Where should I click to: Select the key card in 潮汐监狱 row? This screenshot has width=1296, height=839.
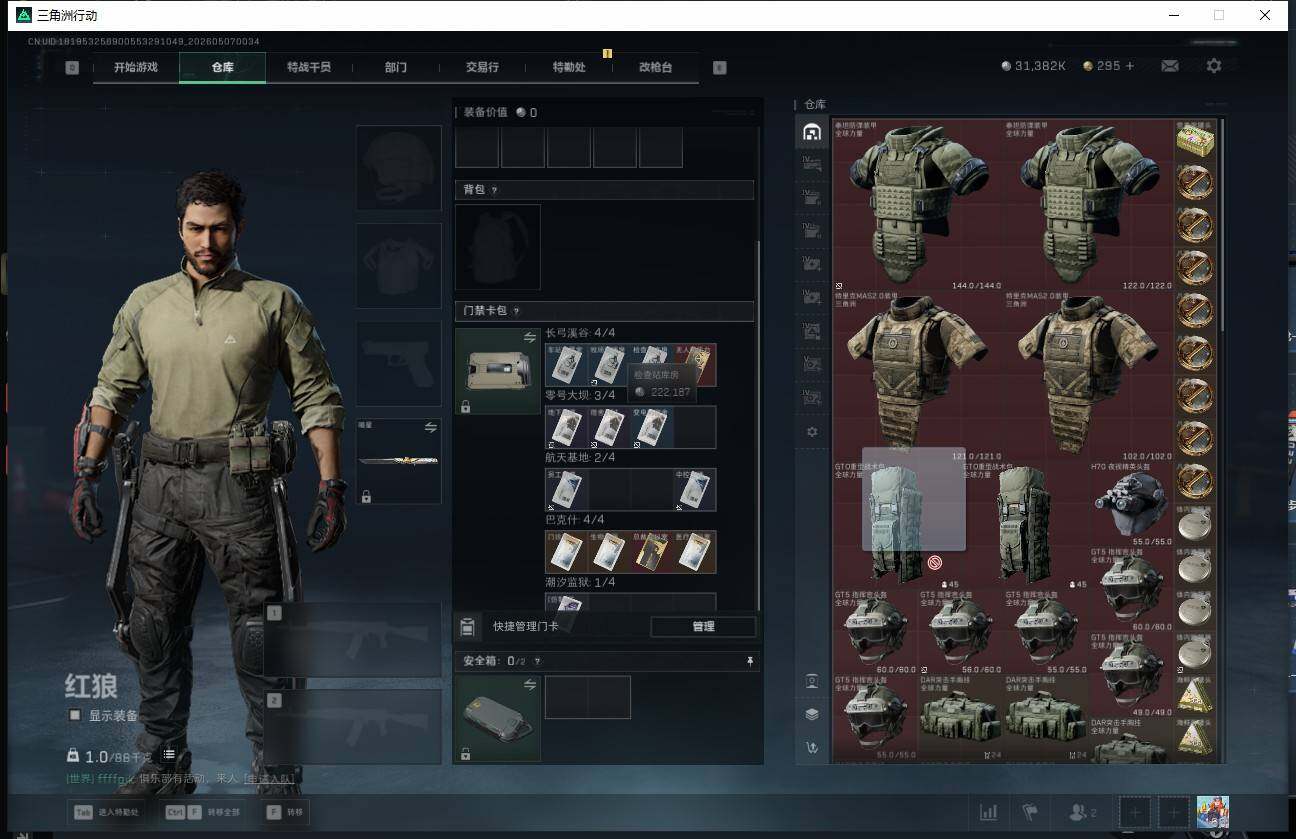pos(566,602)
